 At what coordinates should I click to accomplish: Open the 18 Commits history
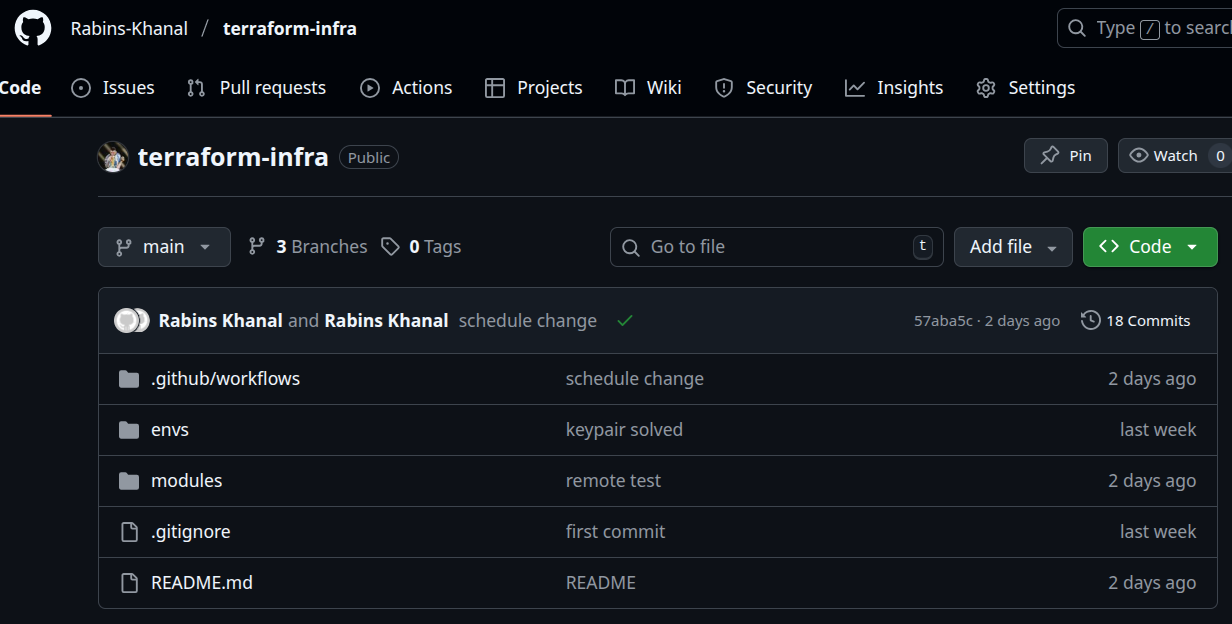[1136, 321]
